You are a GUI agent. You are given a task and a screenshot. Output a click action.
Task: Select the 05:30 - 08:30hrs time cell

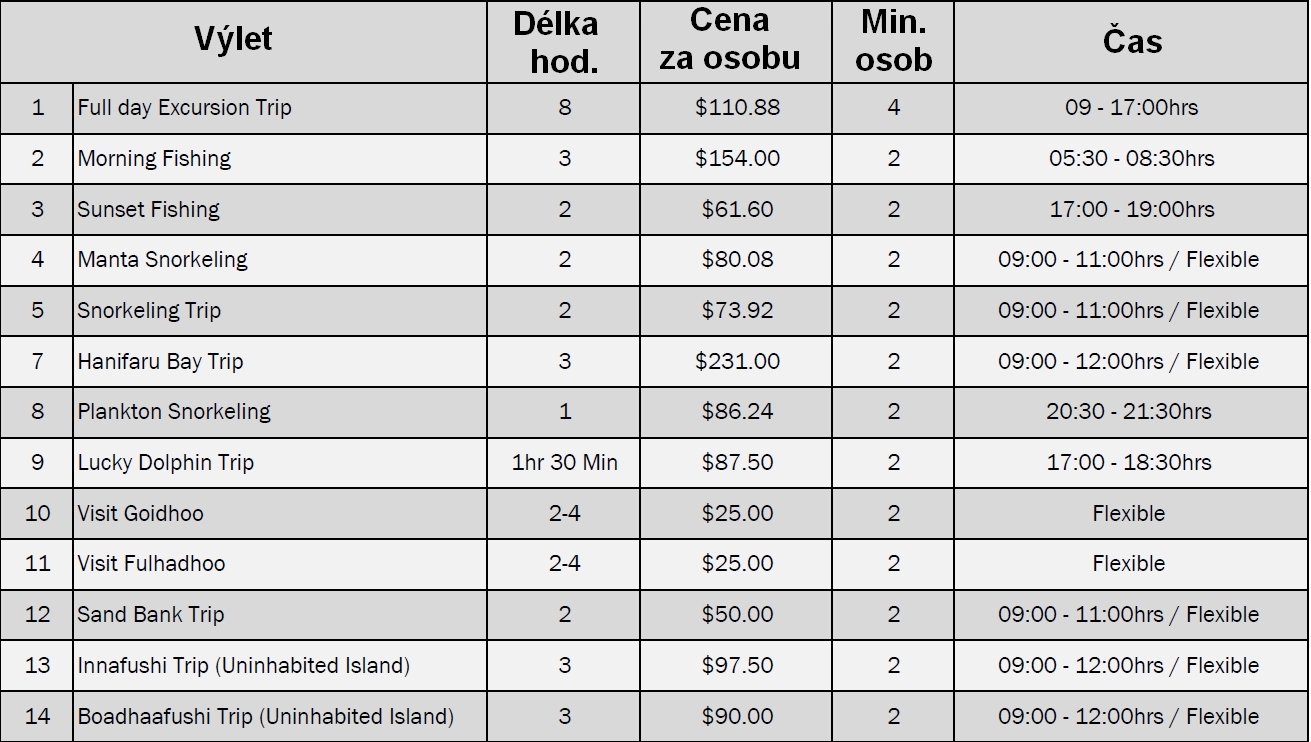pyautogui.click(x=1131, y=158)
